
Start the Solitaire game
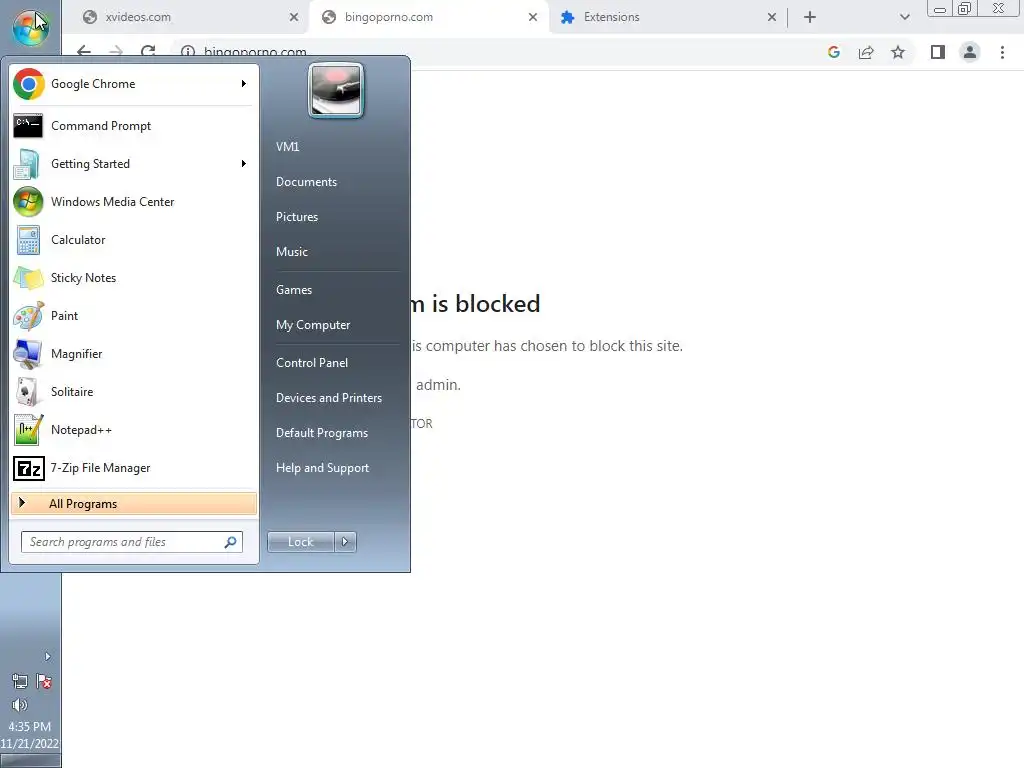[x=134, y=392]
